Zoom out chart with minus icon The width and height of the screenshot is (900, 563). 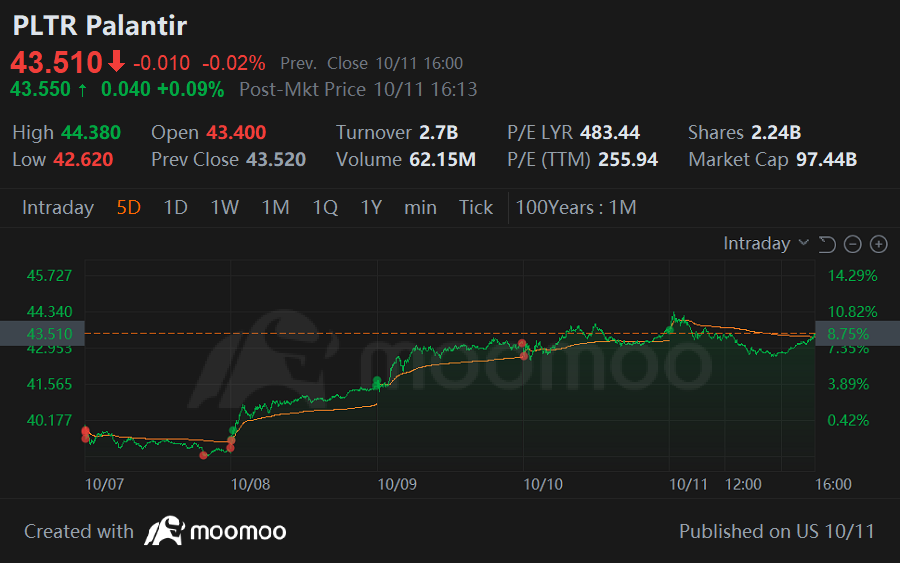[852, 244]
